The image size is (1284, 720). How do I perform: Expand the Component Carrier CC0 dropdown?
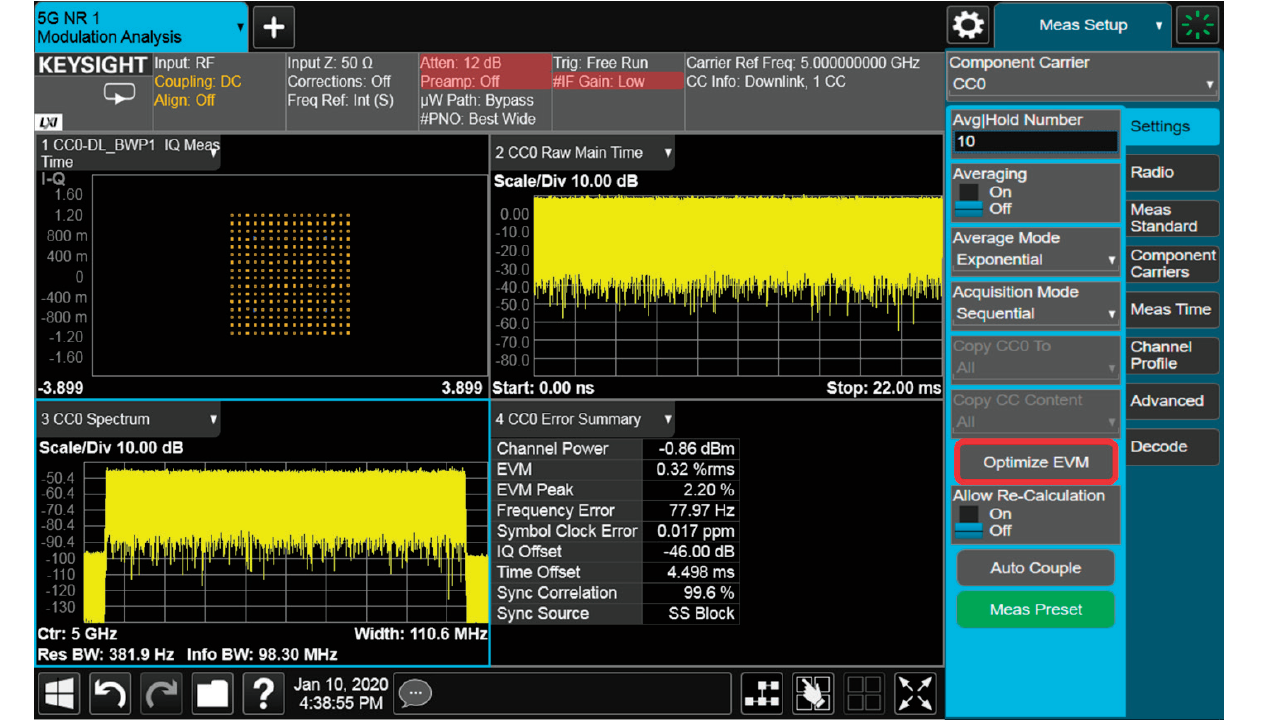(1082, 84)
